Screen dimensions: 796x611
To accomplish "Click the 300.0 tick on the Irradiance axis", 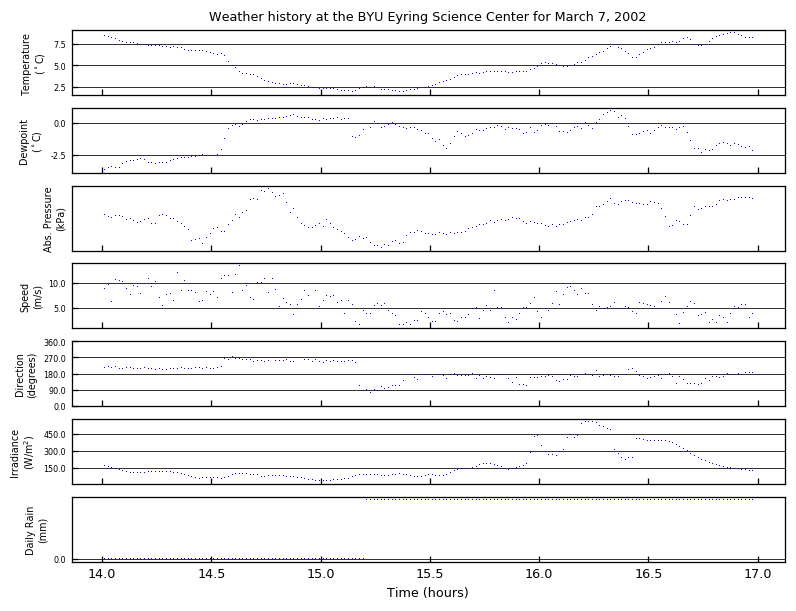I will (55, 452).
